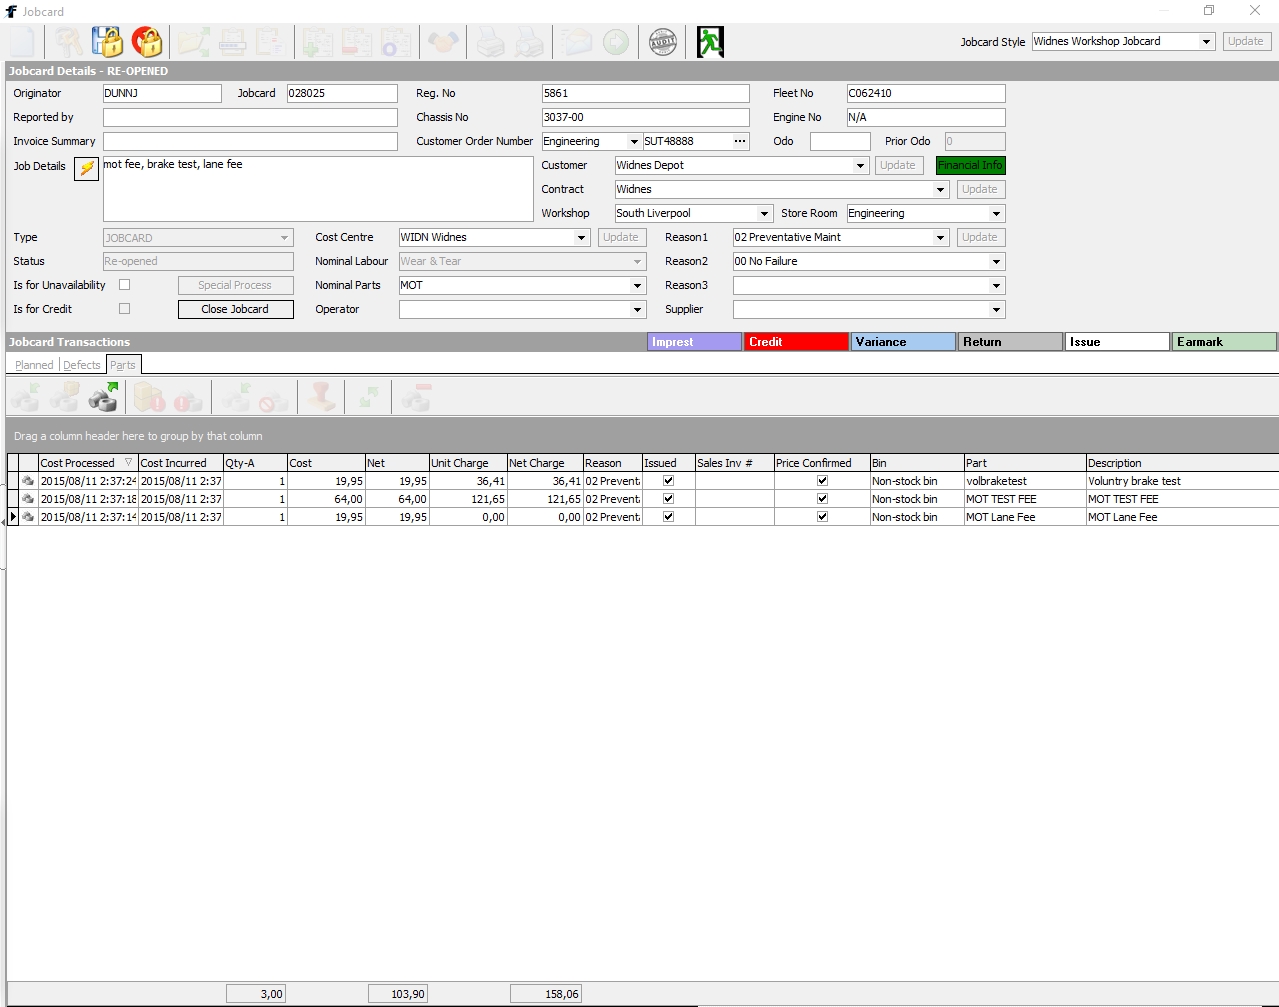The image size is (1279, 1007).
Task: Toggle Issued checkbox for volbraketest row
Action: (x=668, y=481)
